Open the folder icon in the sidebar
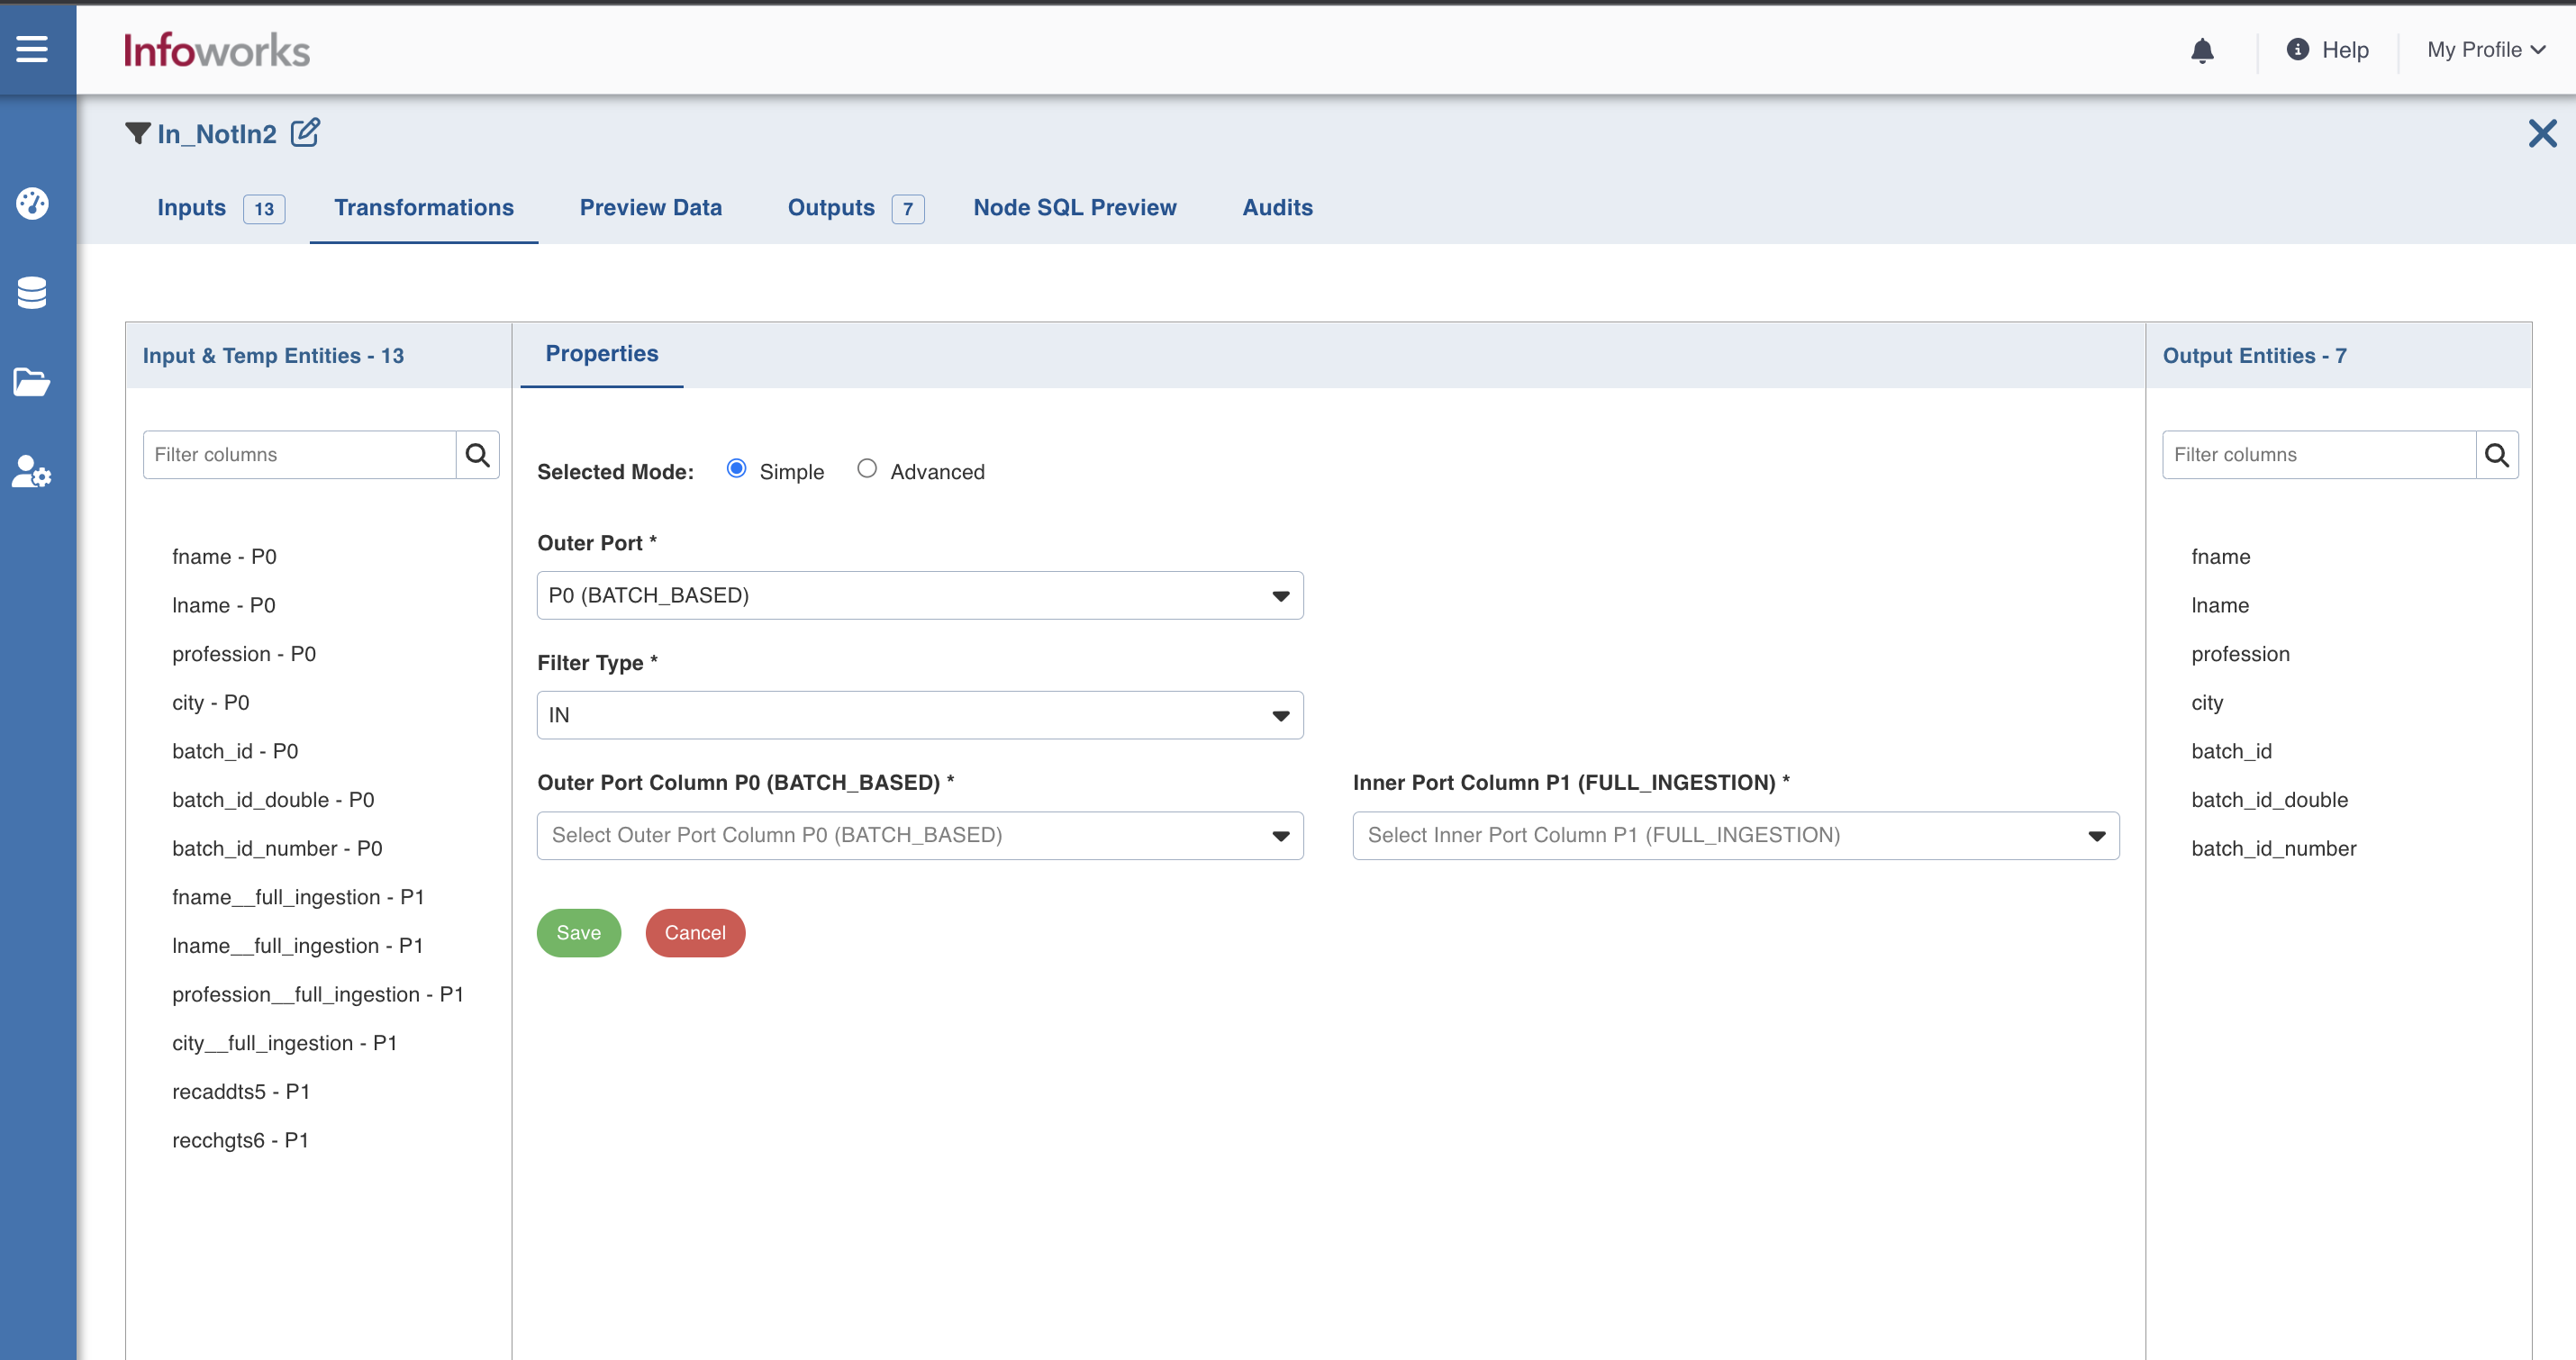Image resolution: width=2576 pixels, height=1360 pixels. [32, 382]
